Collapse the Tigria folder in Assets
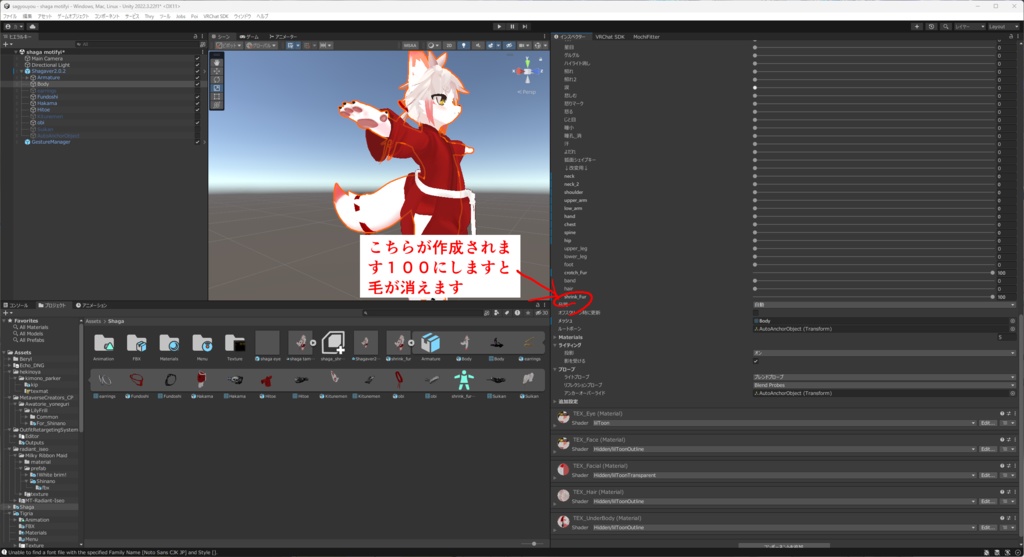The width and height of the screenshot is (1024, 557). 10,513
